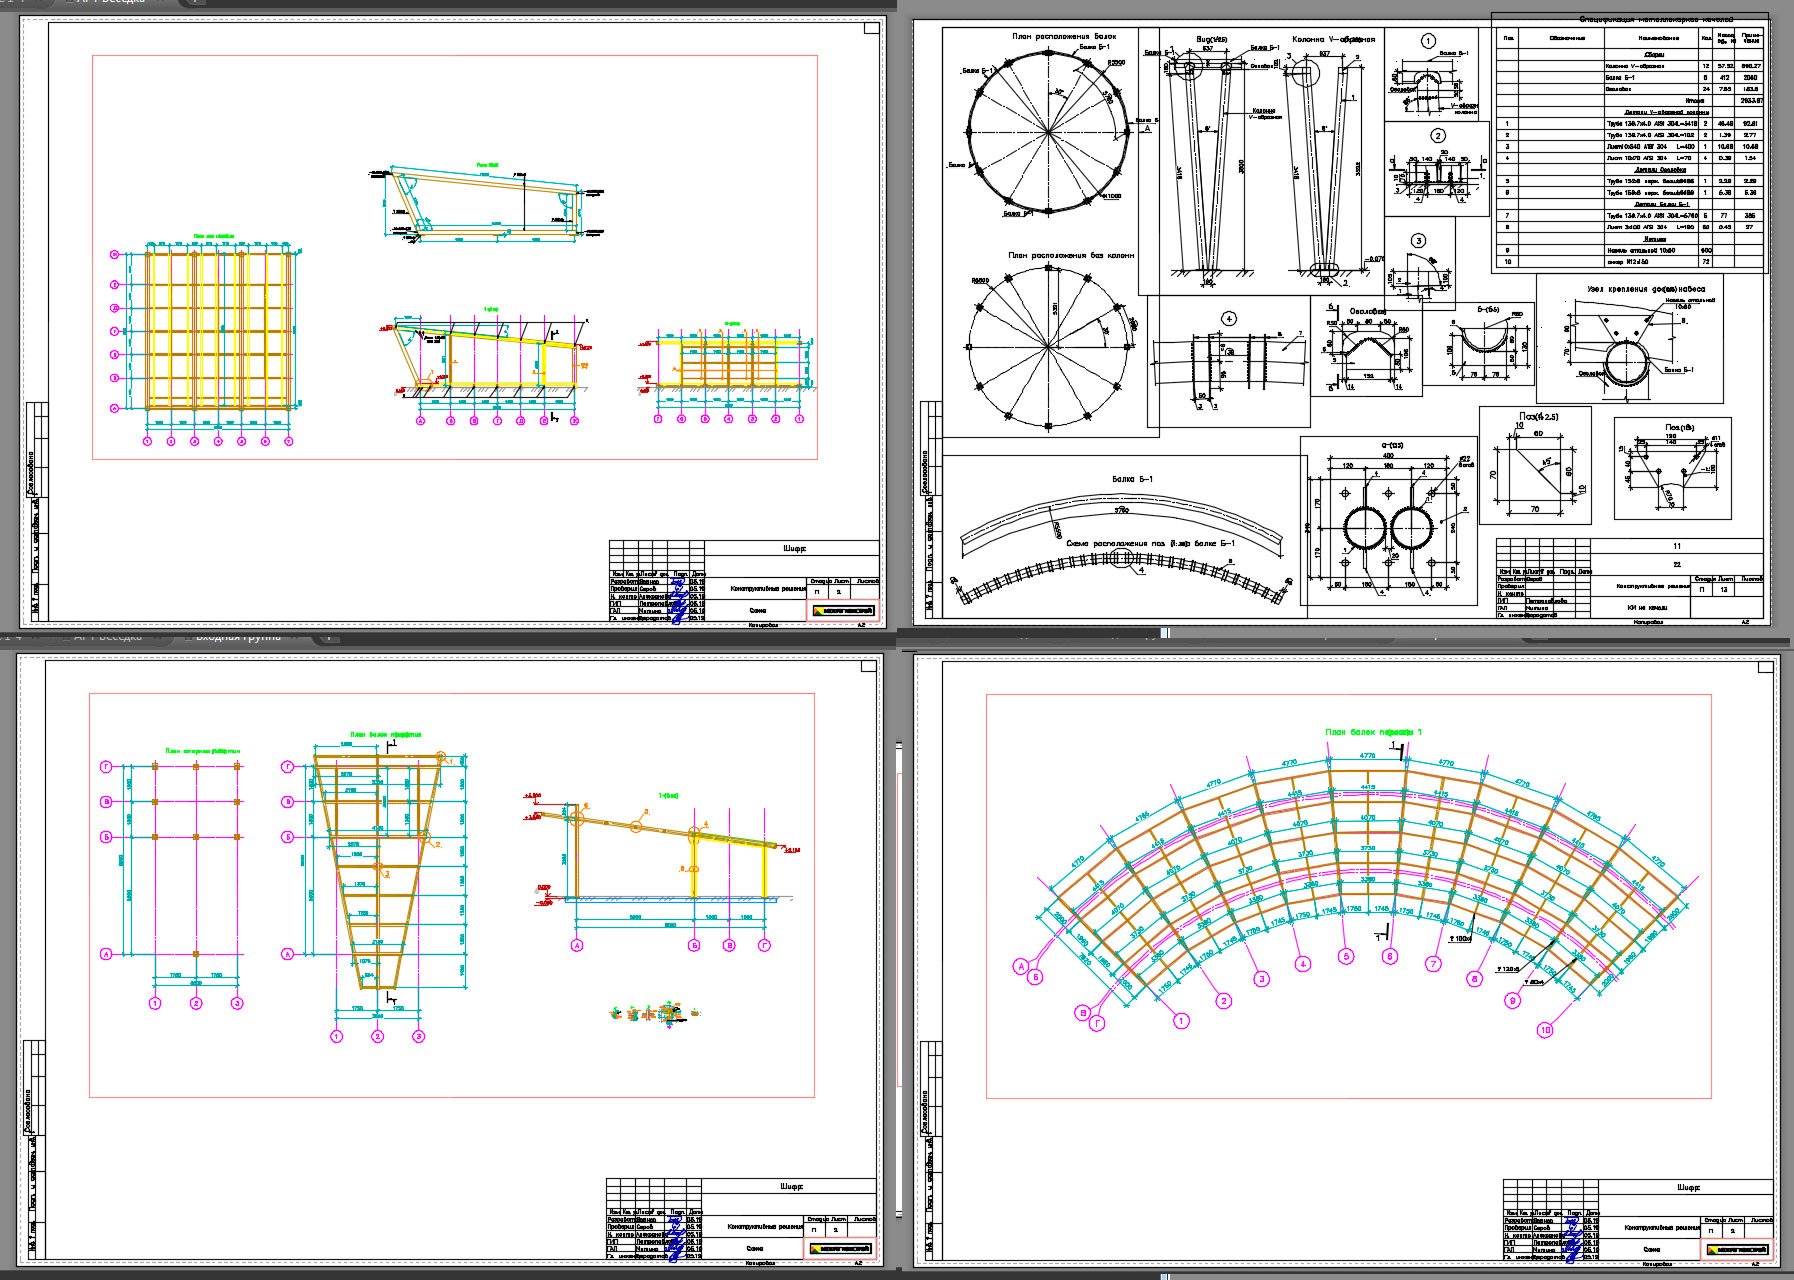The width and height of the screenshot is (1794, 1280).
Task: Click the company logo in the top-left sheet stamp
Action: (x=843, y=611)
